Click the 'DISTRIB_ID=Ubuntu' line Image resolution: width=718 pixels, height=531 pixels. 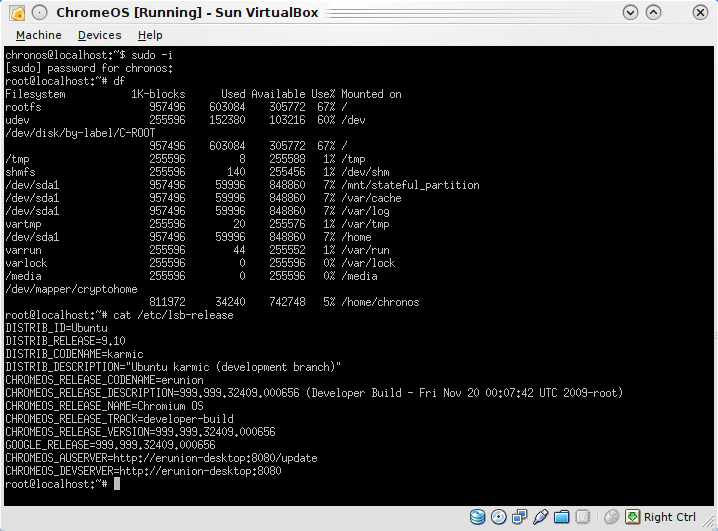click(56, 328)
